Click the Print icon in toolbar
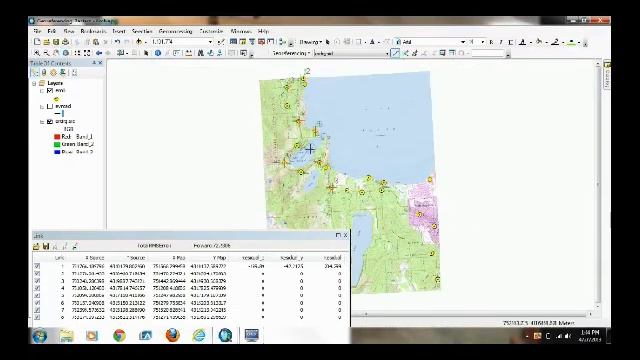This screenshot has height=360, width=640. click(65, 42)
